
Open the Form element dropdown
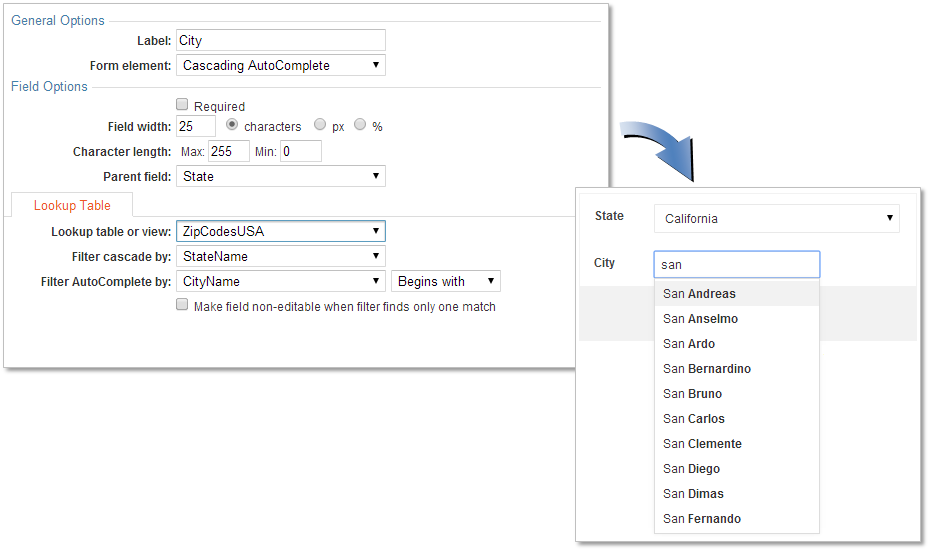281,65
